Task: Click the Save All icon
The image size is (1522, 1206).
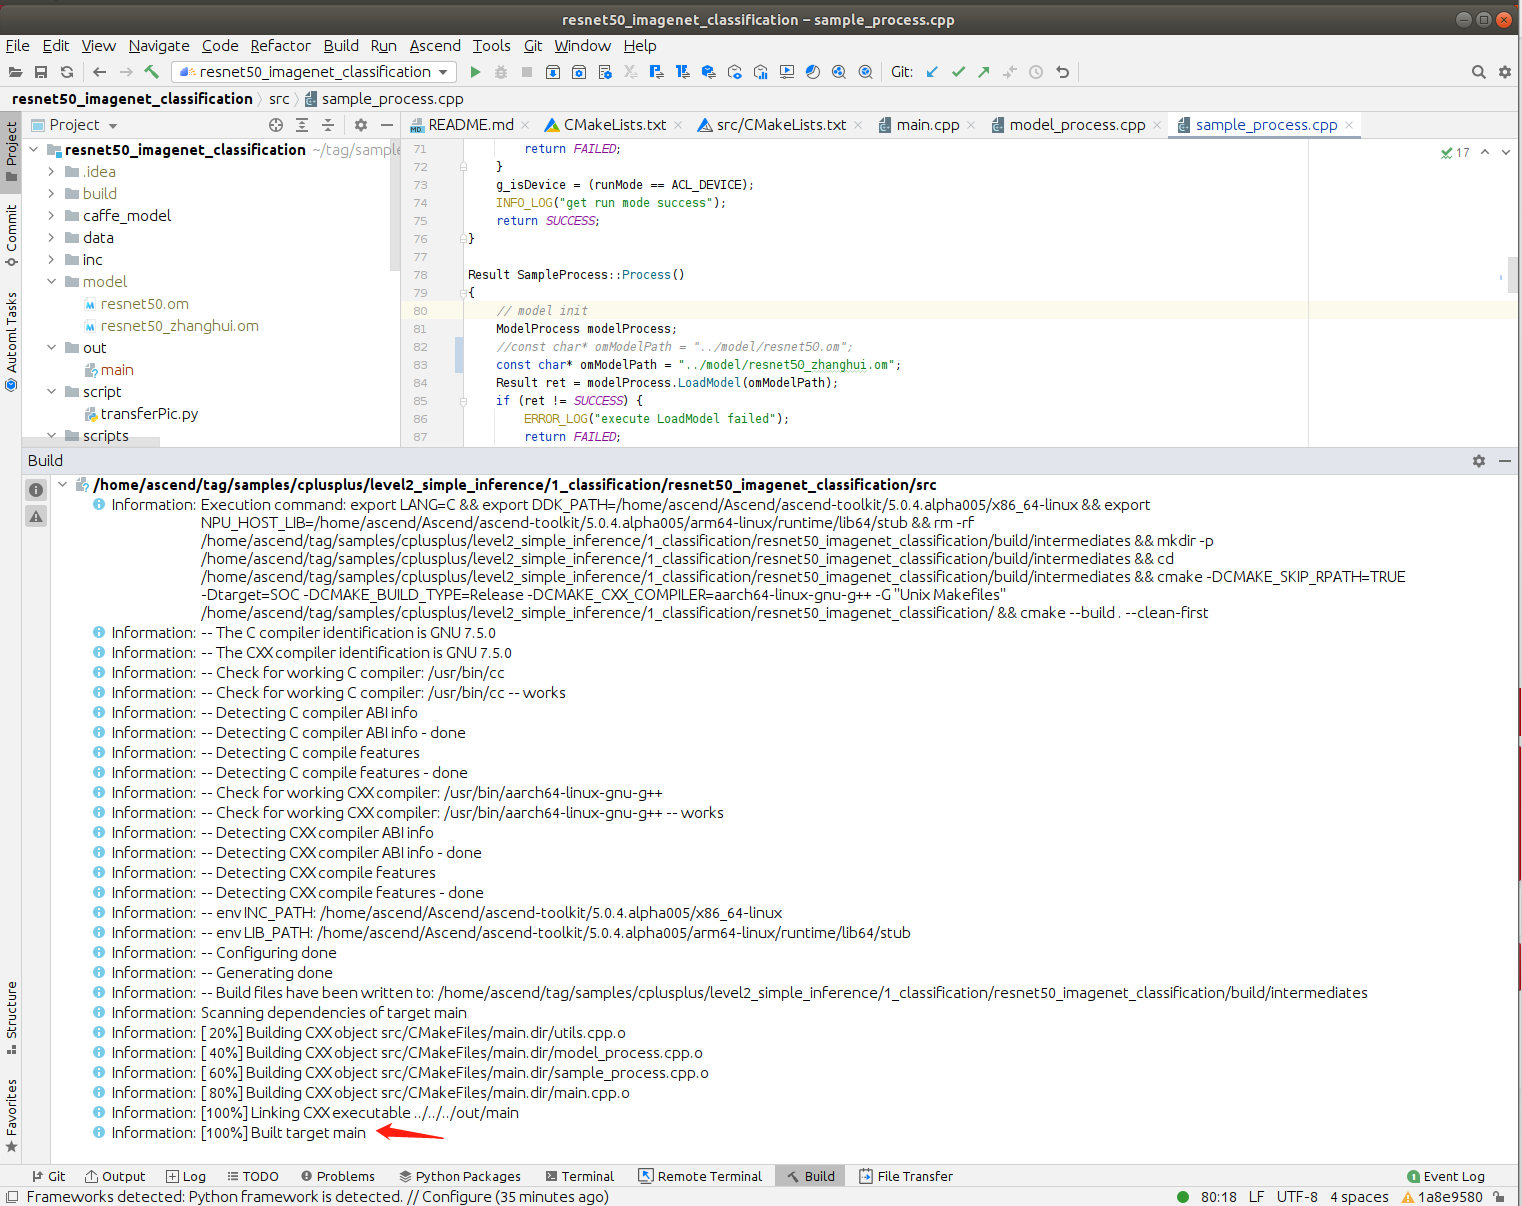Action: 41,72
